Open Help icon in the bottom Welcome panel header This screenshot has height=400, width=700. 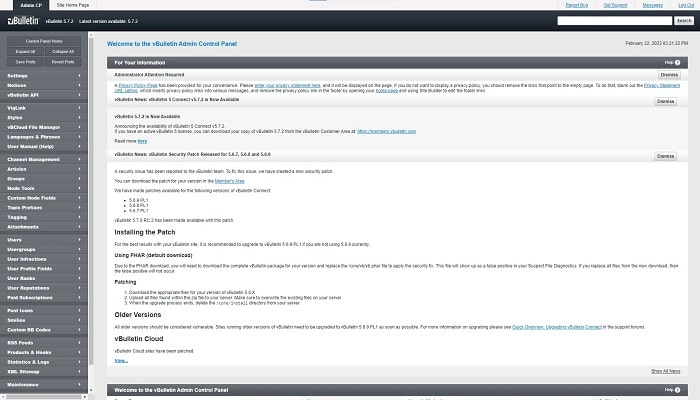[677, 390]
